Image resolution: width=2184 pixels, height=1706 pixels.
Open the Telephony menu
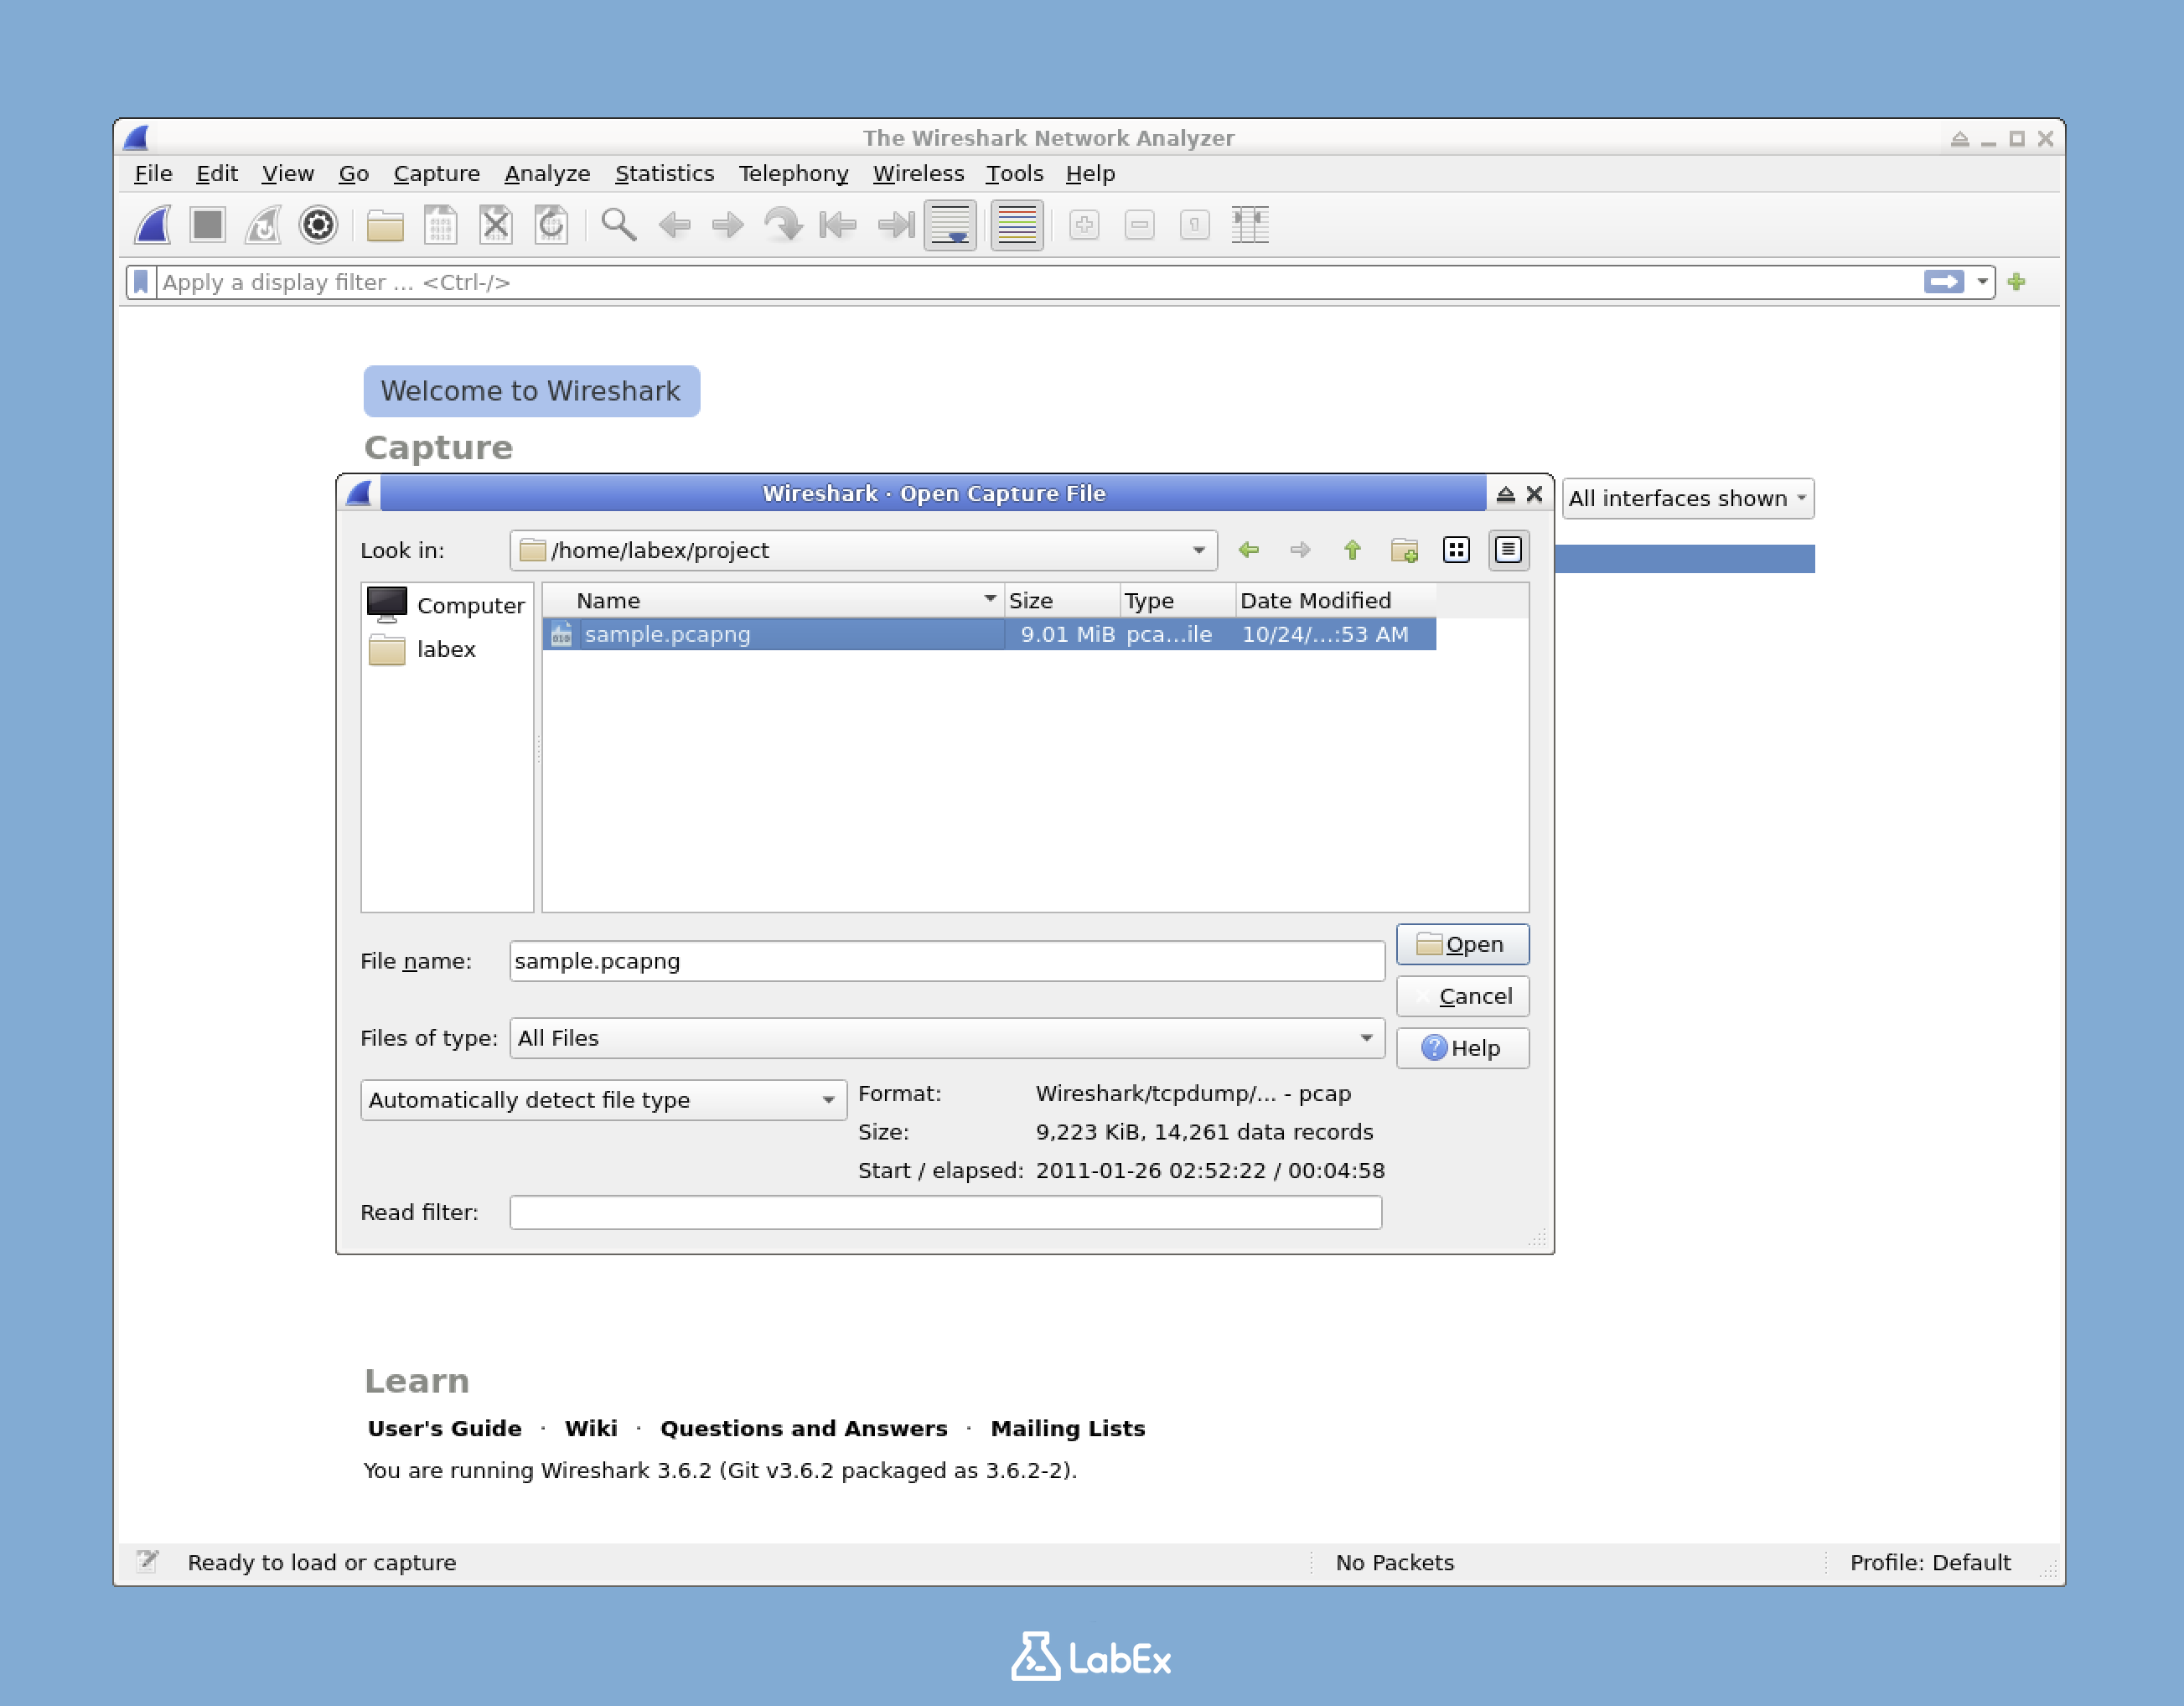(794, 173)
